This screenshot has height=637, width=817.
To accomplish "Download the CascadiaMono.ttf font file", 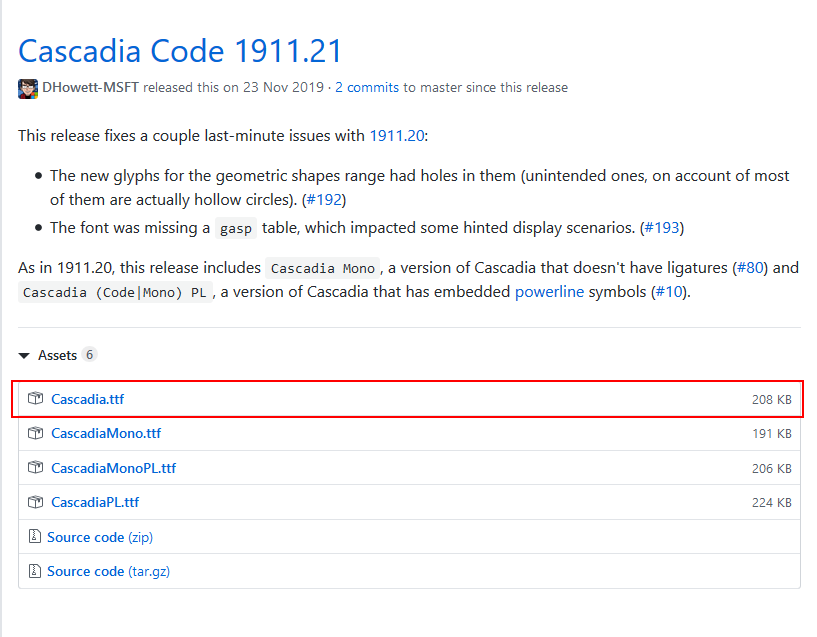I will [106, 433].
